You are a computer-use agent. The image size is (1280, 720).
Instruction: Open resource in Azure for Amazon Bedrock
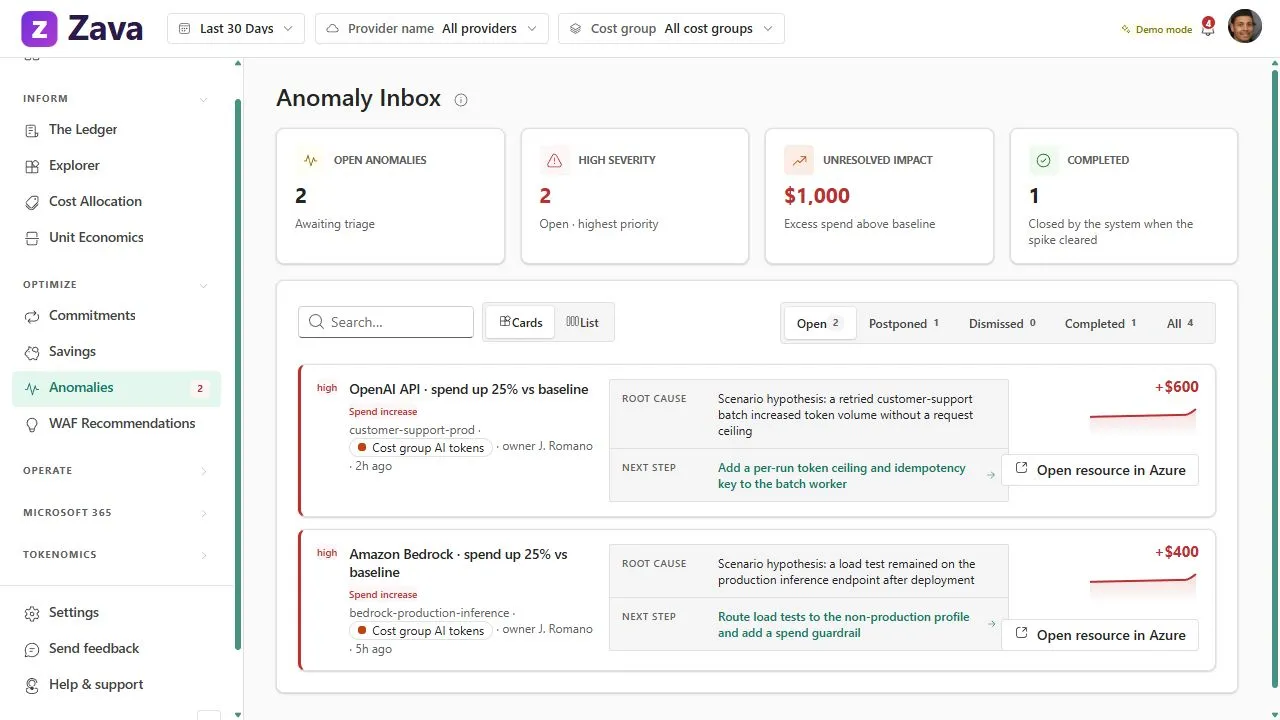pos(1100,635)
